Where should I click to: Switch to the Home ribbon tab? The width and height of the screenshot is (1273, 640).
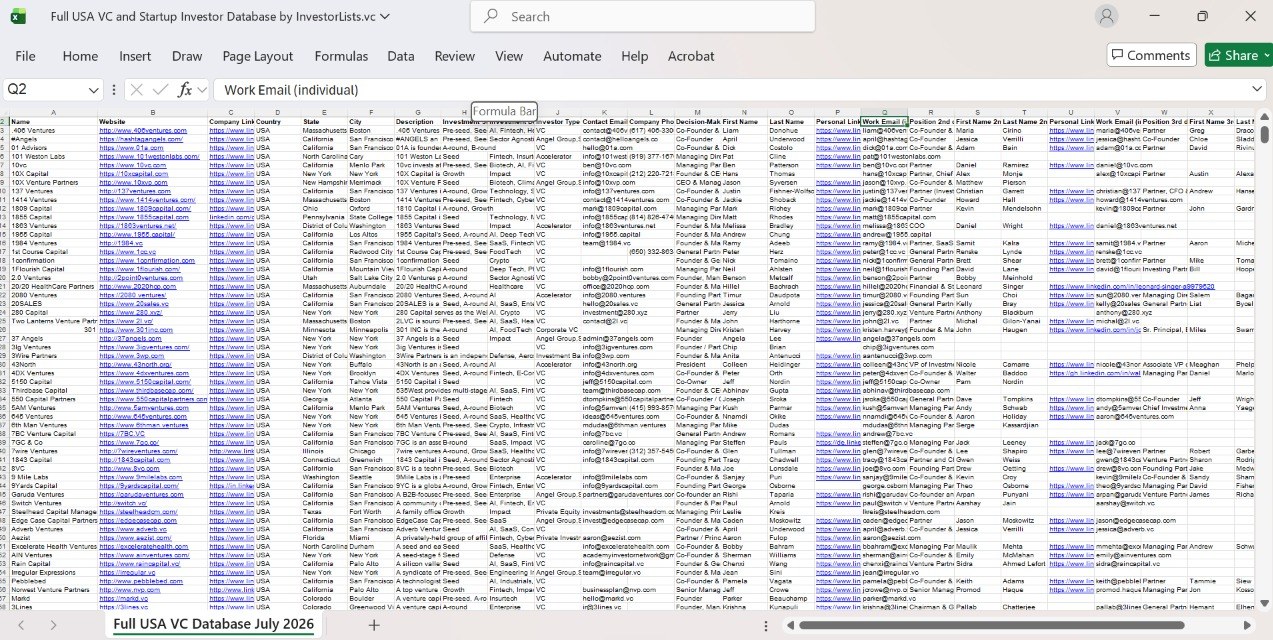80,56
